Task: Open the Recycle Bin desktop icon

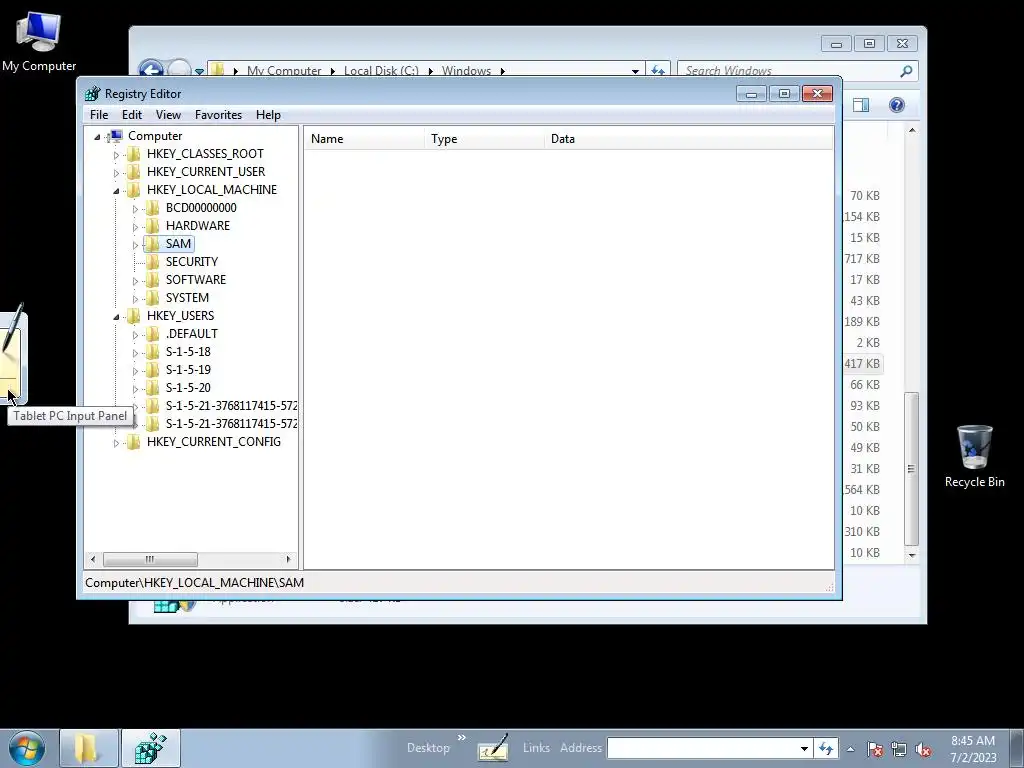Action: (974, 456)
